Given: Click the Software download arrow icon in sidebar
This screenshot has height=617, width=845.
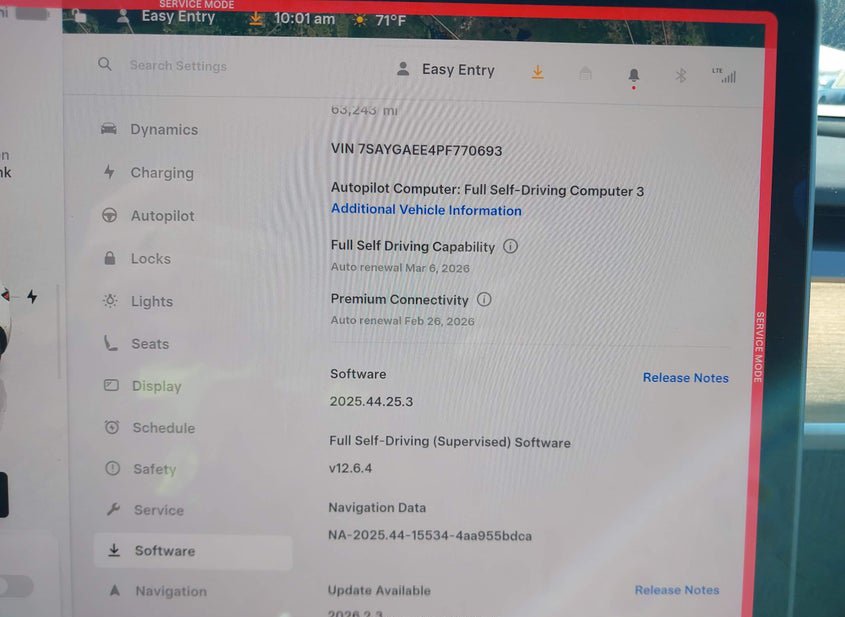Looking at the screenshot, I should (114, 550).
